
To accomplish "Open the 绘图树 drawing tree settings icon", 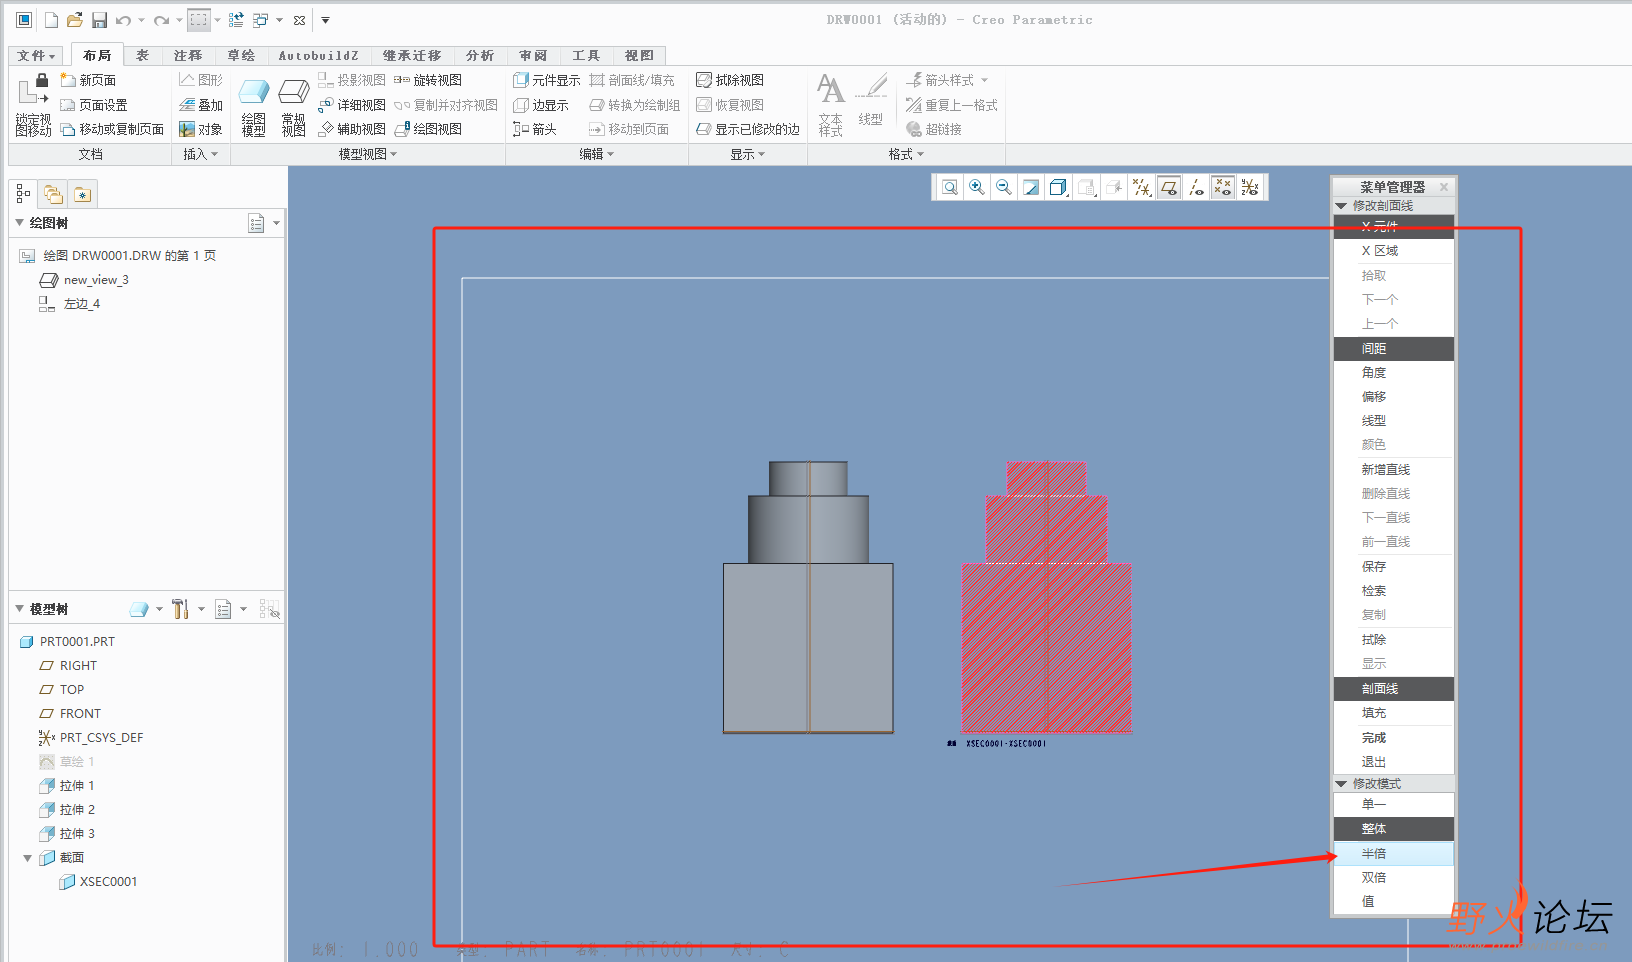I will pos(257,223).
